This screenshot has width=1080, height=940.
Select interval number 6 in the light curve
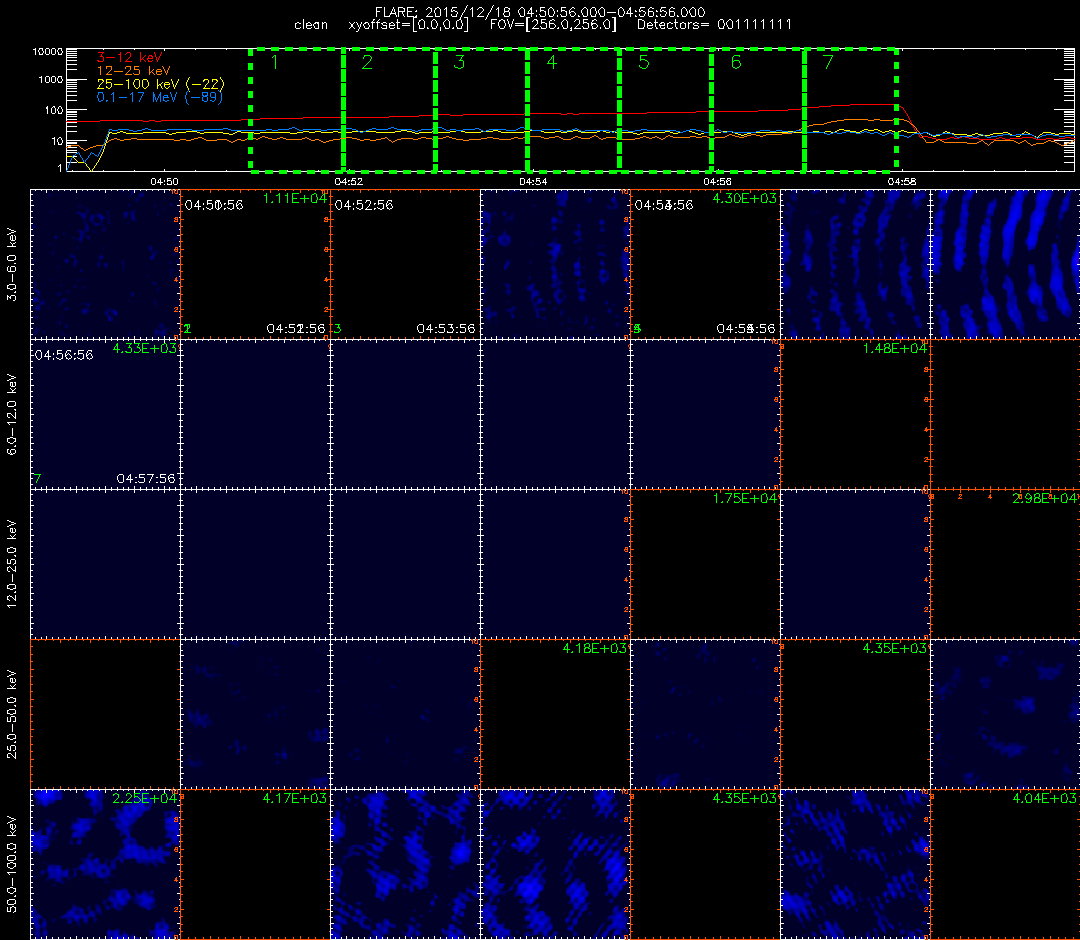(736, 63)
